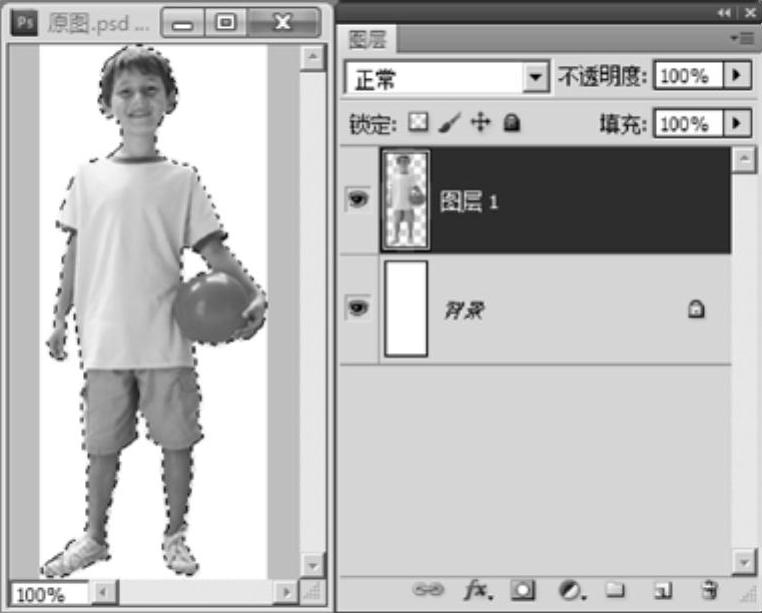Switch to the 图层 panel tab
The width and height of the screenshot is (762, 613).
369,40
